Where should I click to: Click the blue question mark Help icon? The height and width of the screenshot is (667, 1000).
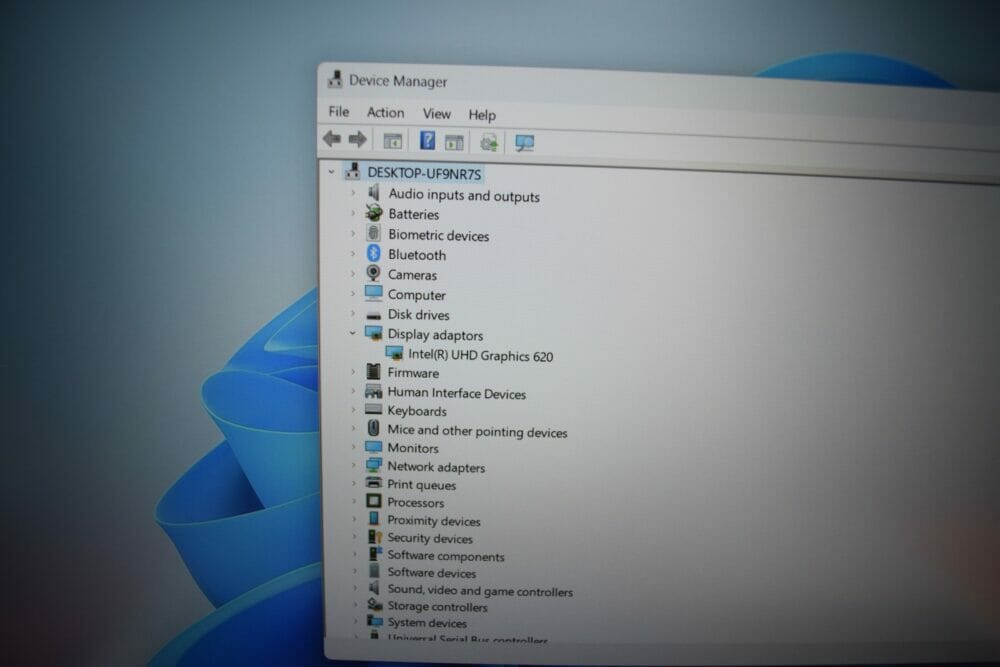(x=427, y=140)
